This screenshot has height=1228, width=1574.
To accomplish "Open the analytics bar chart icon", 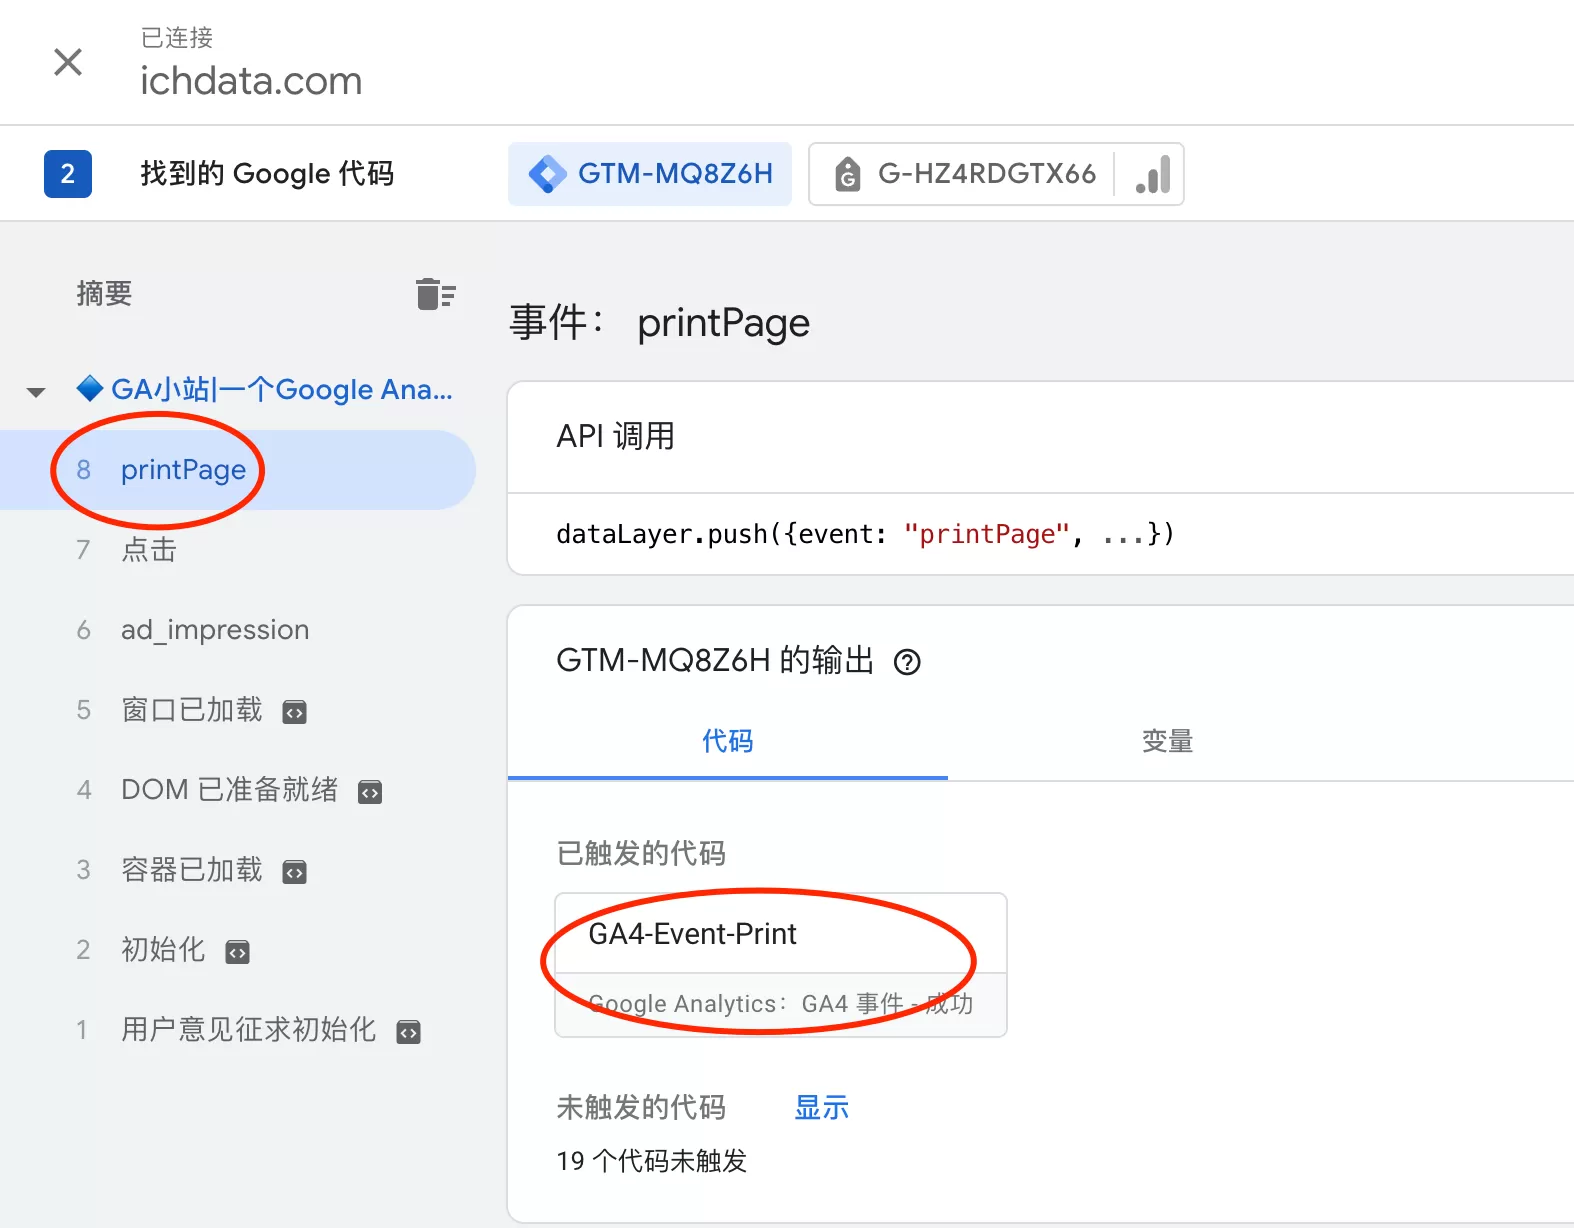I will point(1153,174).
